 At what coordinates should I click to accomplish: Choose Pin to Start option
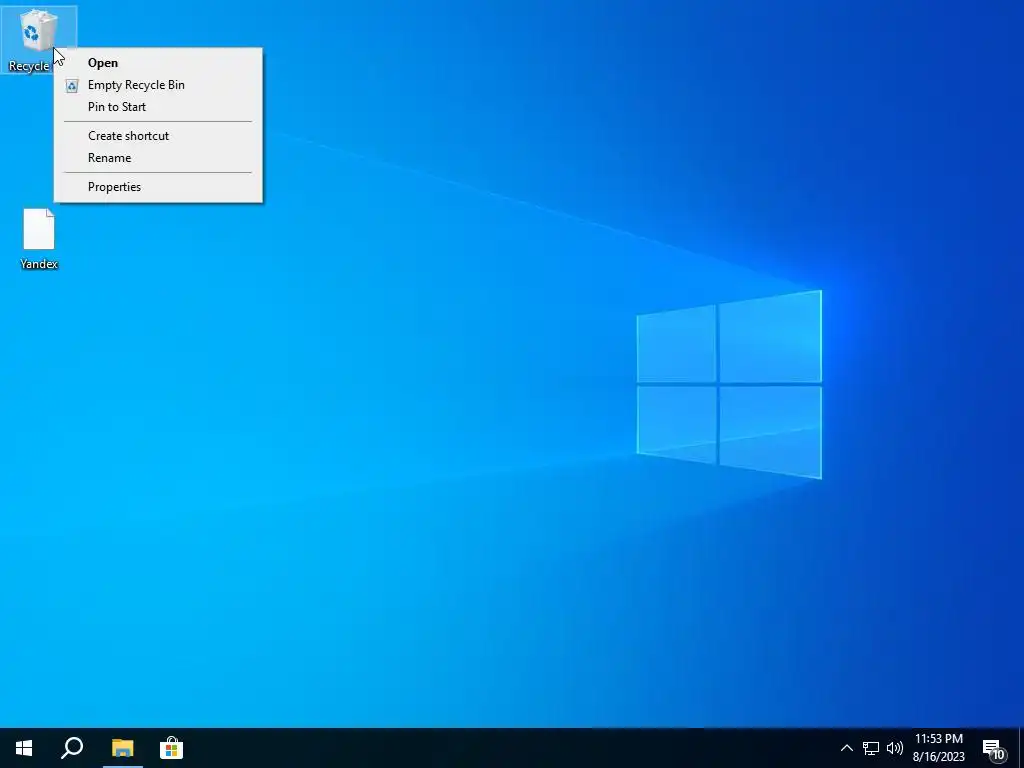(x=158, y=107)
